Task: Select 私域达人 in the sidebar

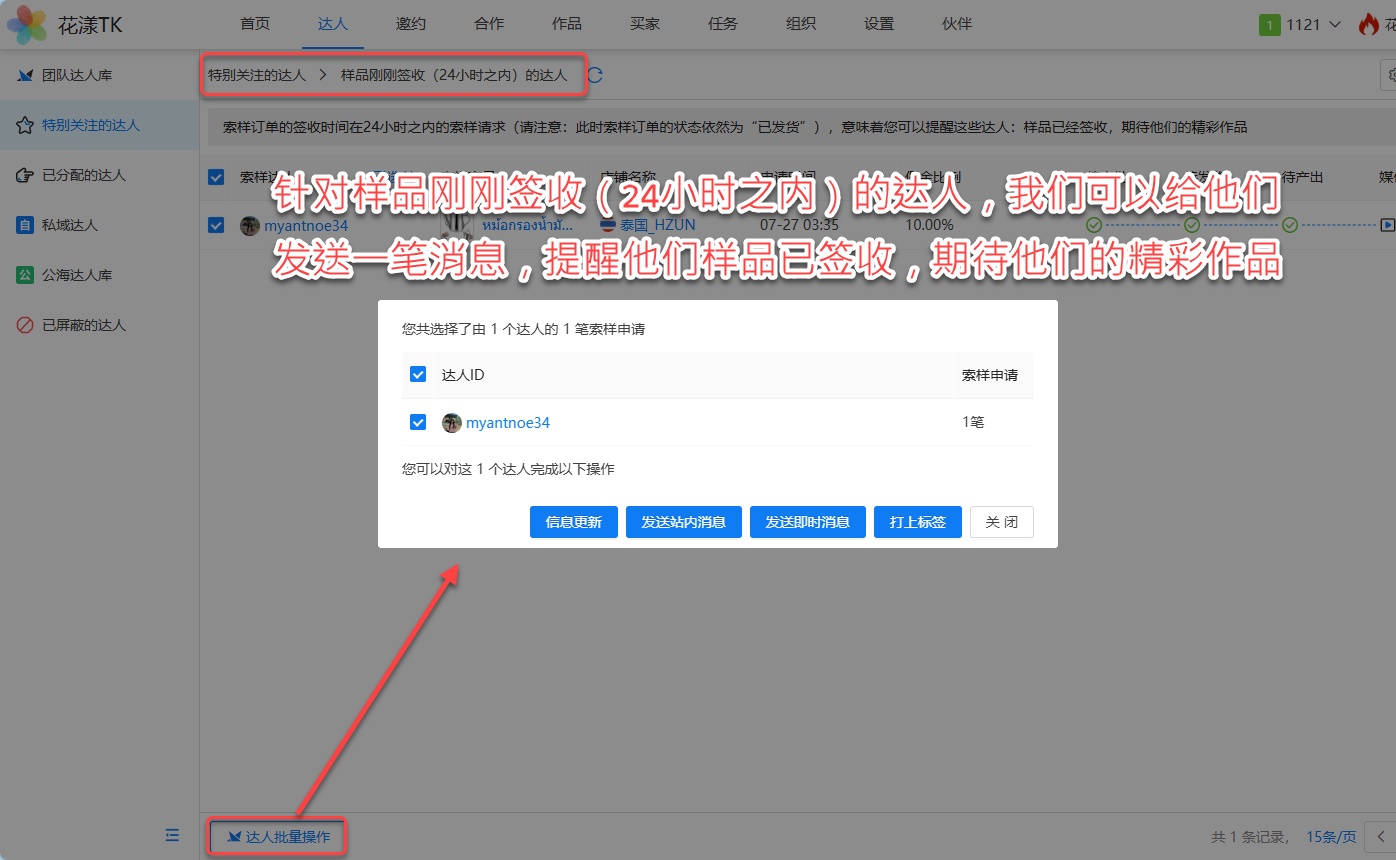Action: tap(70, 225)
